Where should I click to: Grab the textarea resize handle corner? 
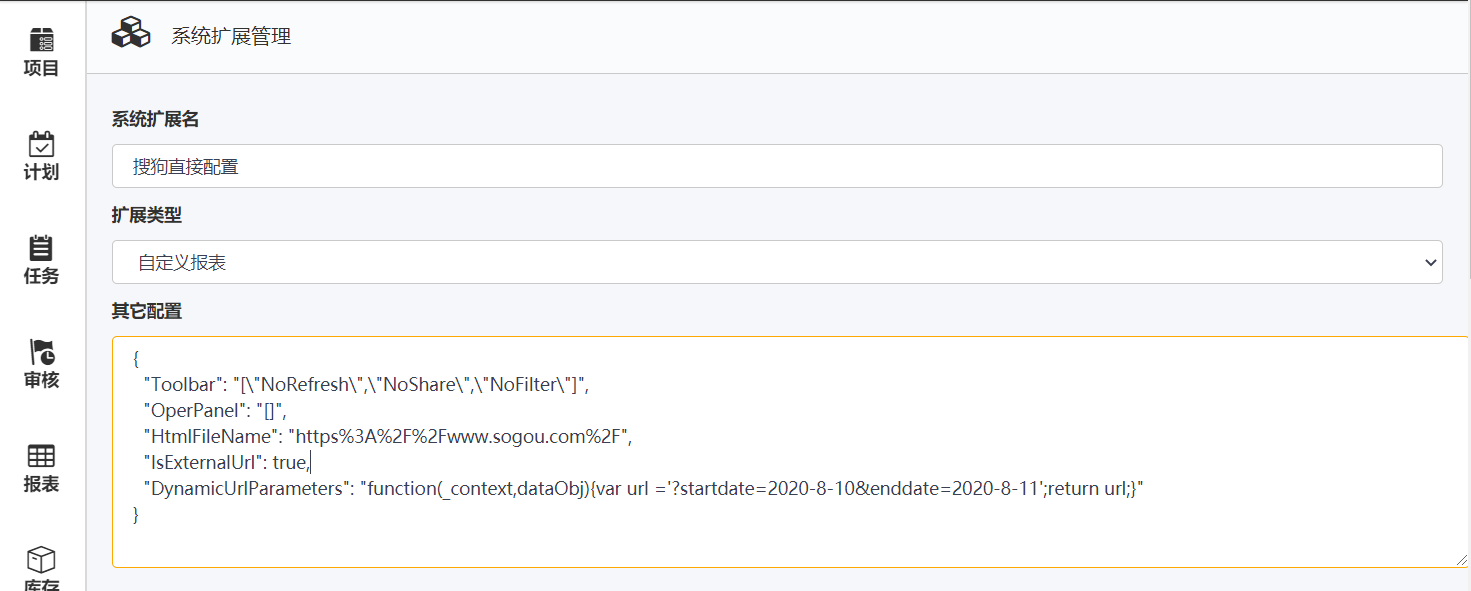[x=1462, y=561]
